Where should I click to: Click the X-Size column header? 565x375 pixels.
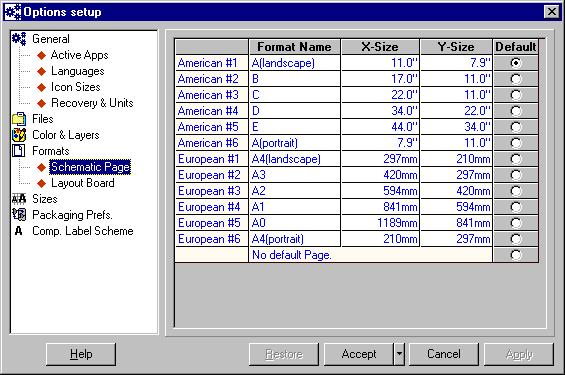click(x=380, y=47)
